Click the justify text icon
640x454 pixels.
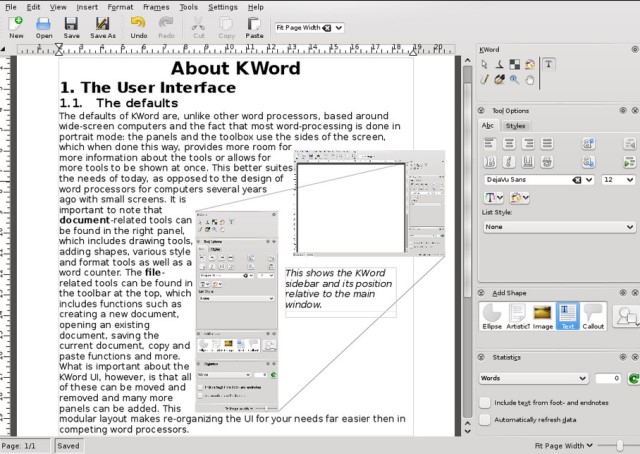click(x=547, y=143)
